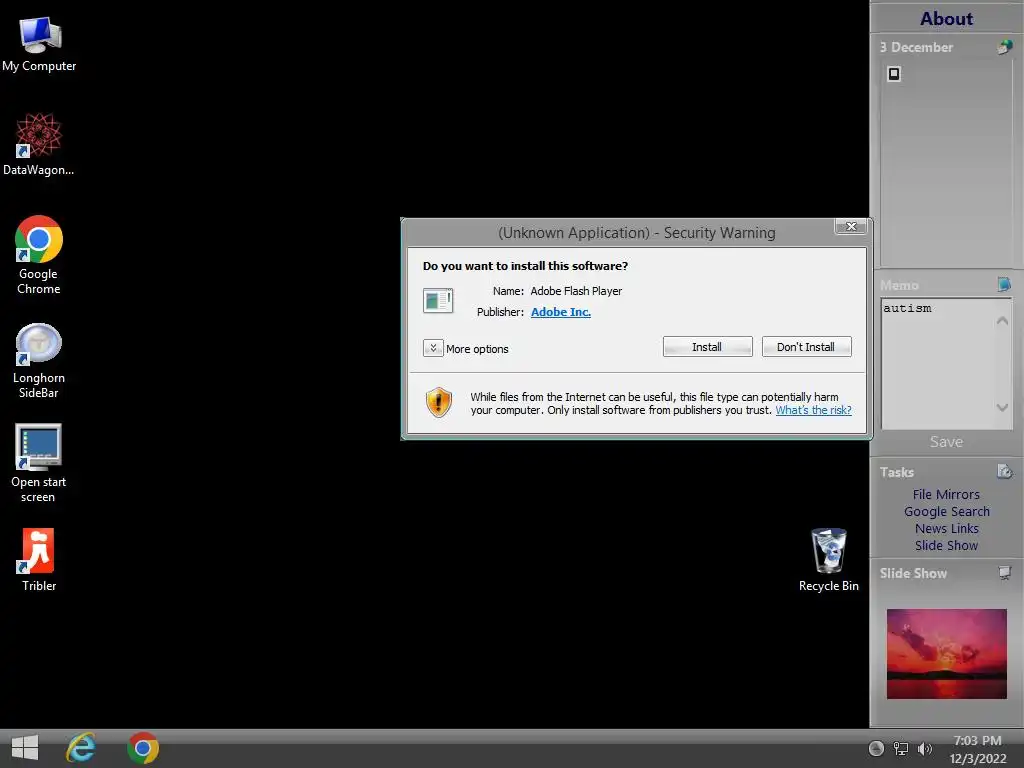Viewport: 1024px width, 768px height.
Task: Click the Tasks section title
Action: 896,472
